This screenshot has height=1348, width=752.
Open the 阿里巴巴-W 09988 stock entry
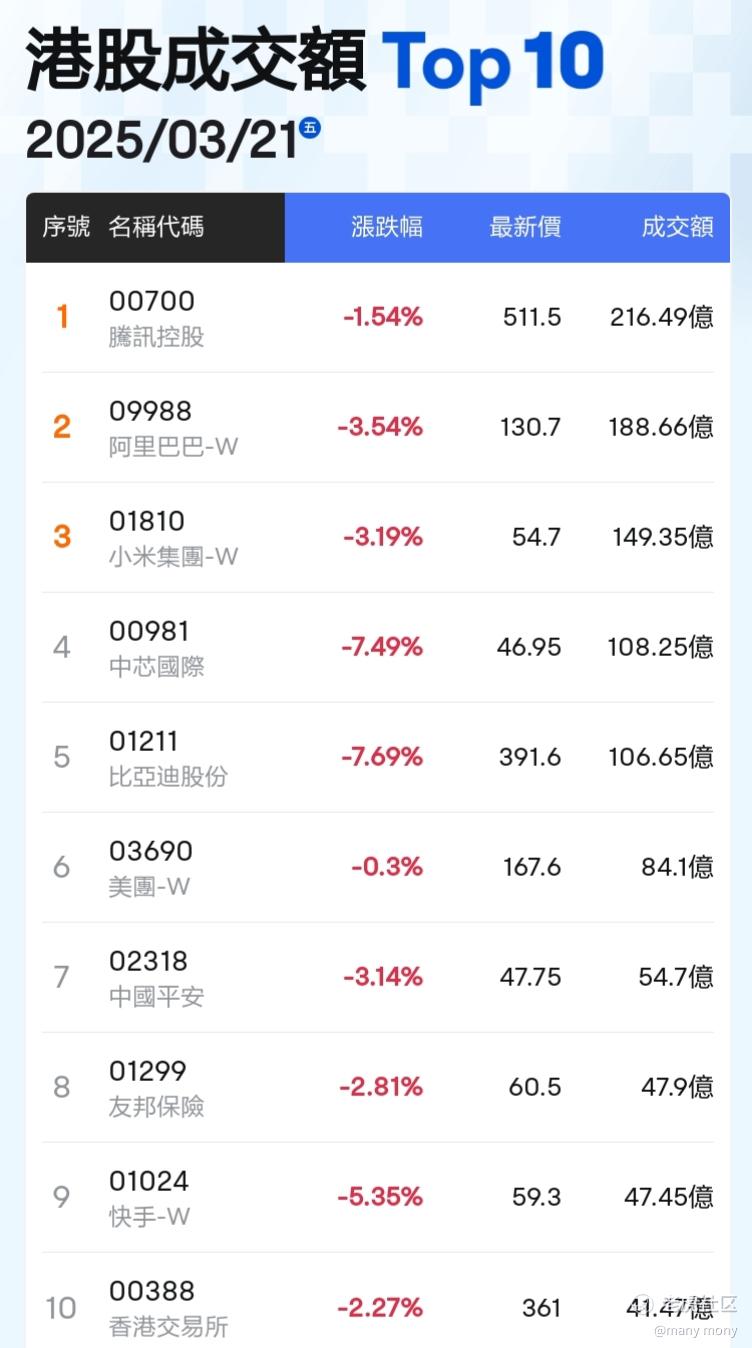point(378,428)
